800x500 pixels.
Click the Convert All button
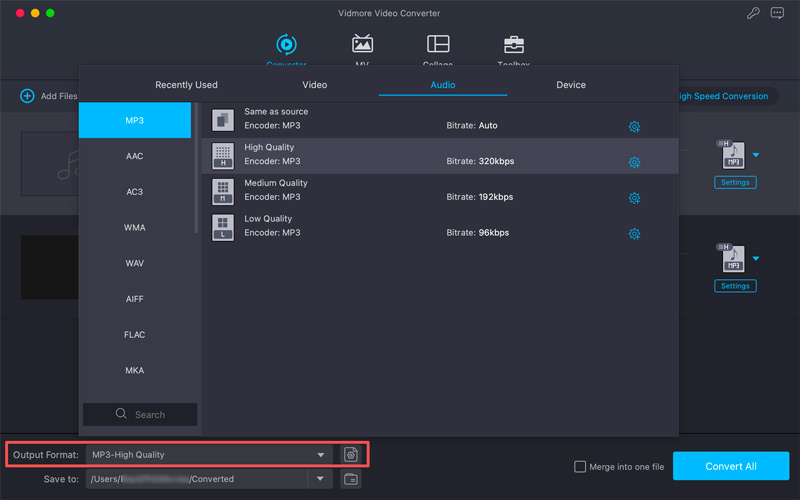pos(731,466)
